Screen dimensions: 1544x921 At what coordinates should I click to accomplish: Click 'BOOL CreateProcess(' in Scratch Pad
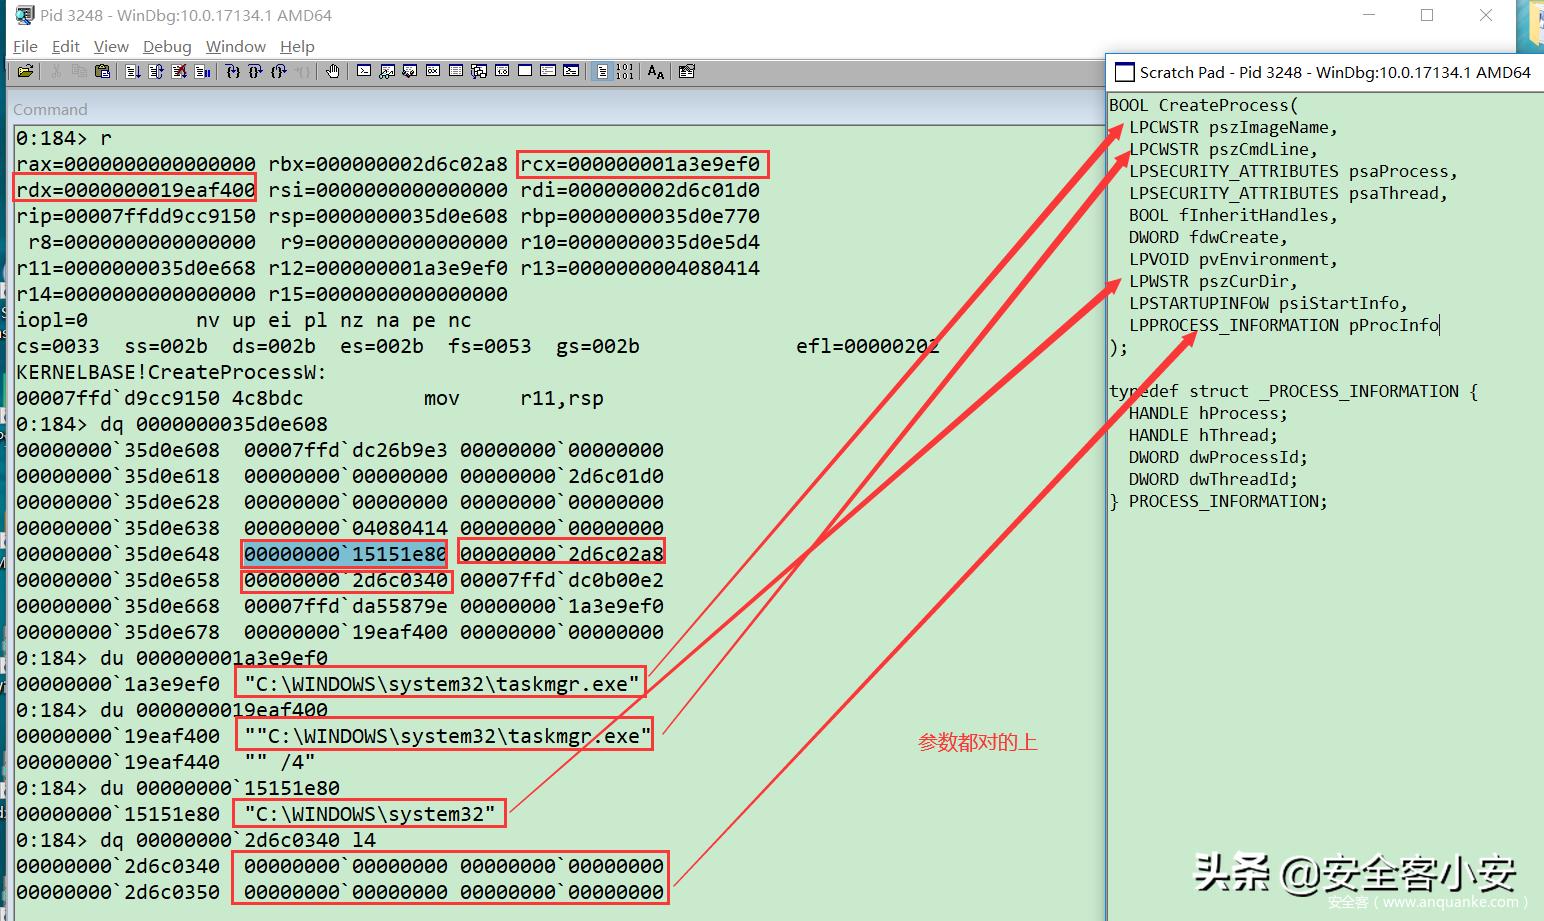pos(1203,105)
